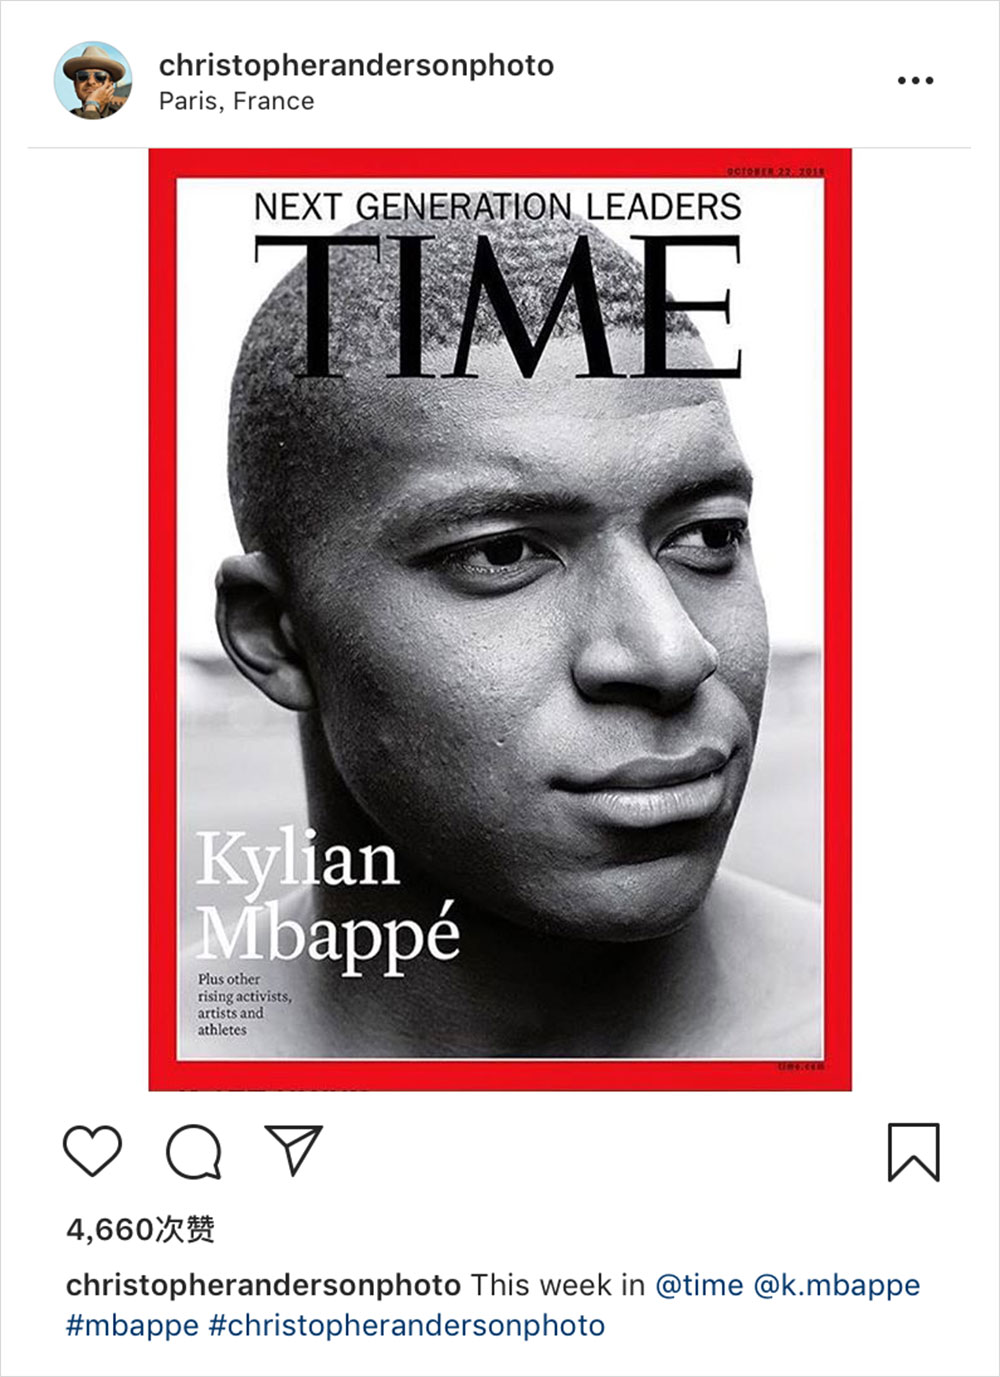Image resolution: width=1000 pixels, height=1377 pixels.
Task: Open the Paris, France location
Action: 236,101
